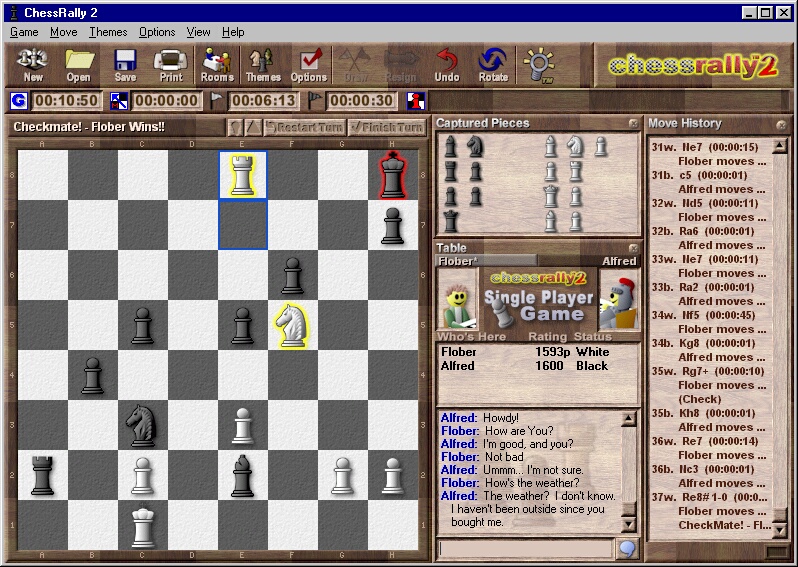Click the triangle button beside Restart Turn
798x567 pixels.
254,127
